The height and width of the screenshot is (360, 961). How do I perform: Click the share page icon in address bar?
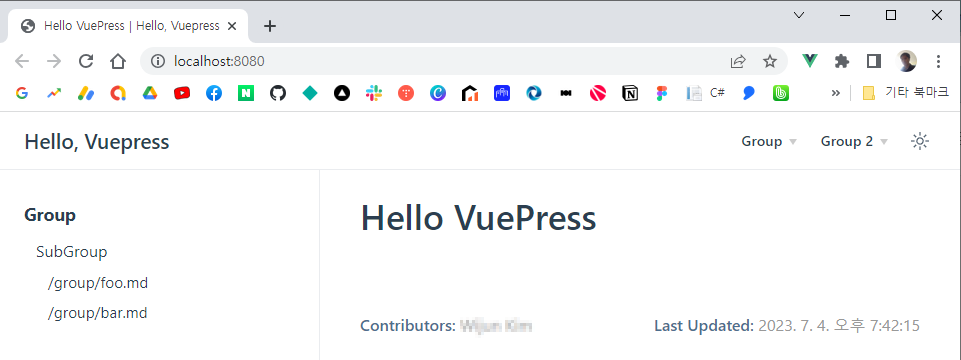tap(738, 61)
